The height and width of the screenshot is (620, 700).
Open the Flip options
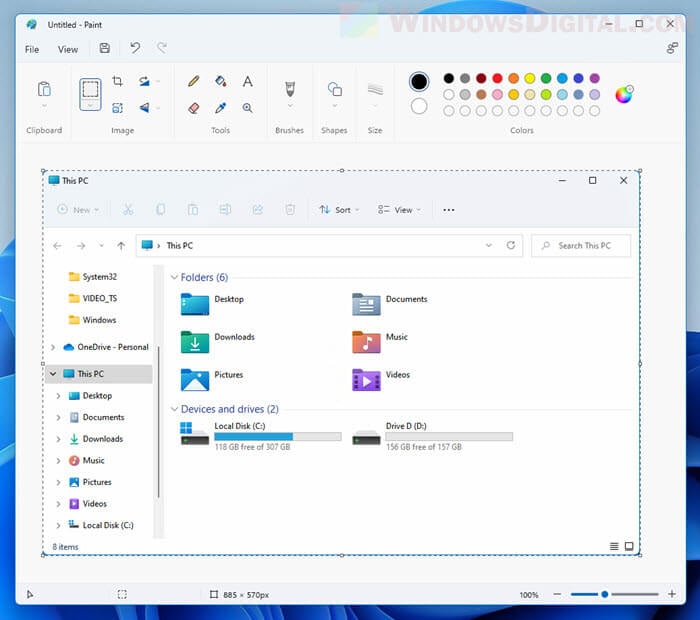point(144,108)
